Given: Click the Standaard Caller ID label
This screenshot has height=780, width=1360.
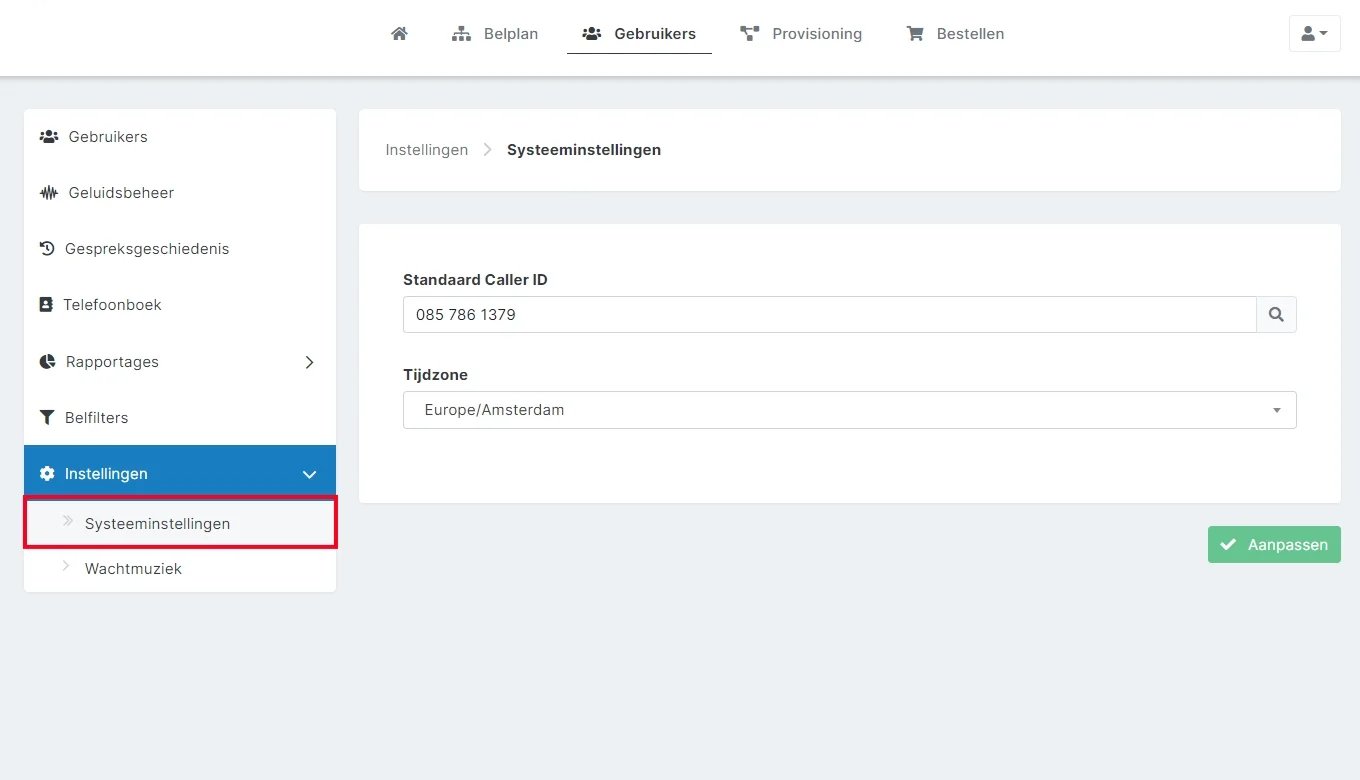Looking at the screenshot, I should point(475,280).
